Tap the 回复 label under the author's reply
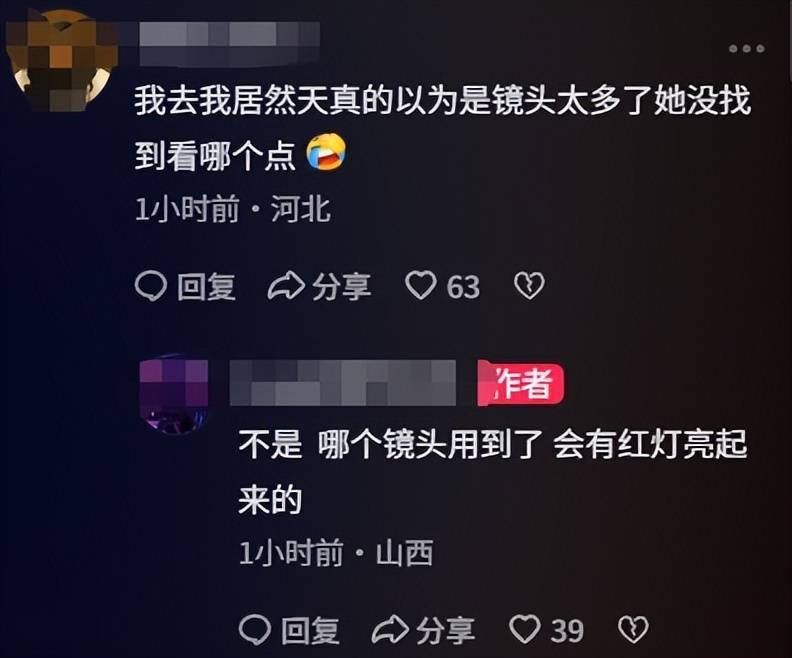792x658 pixels. tap(310, 630)
